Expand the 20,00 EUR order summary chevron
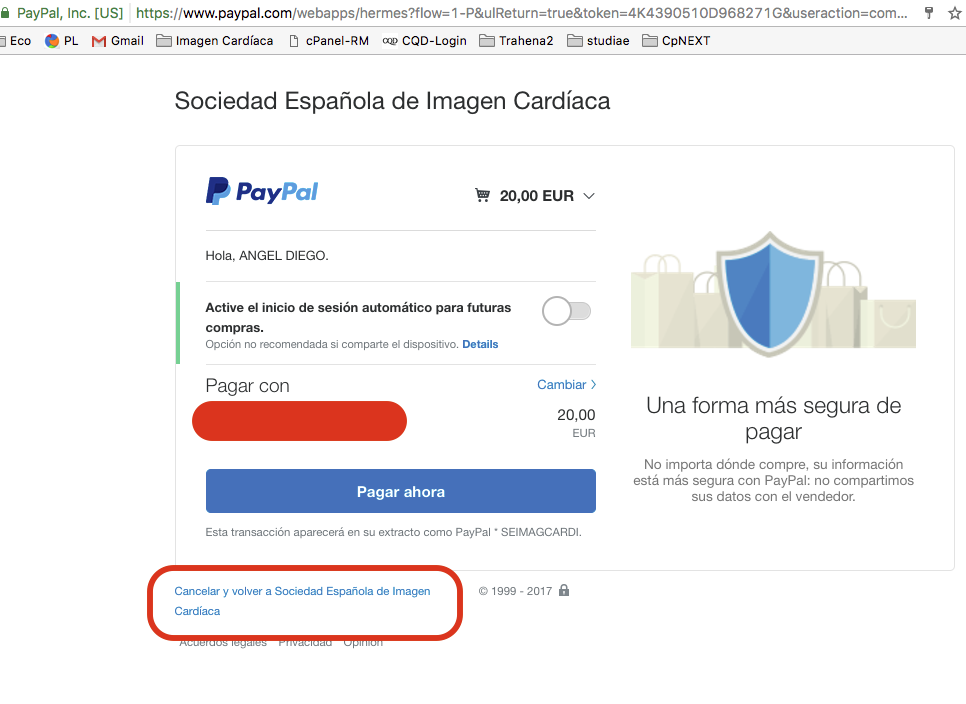Image resolution: width=966 pixels, height=704 pixels. coord(589,196)
